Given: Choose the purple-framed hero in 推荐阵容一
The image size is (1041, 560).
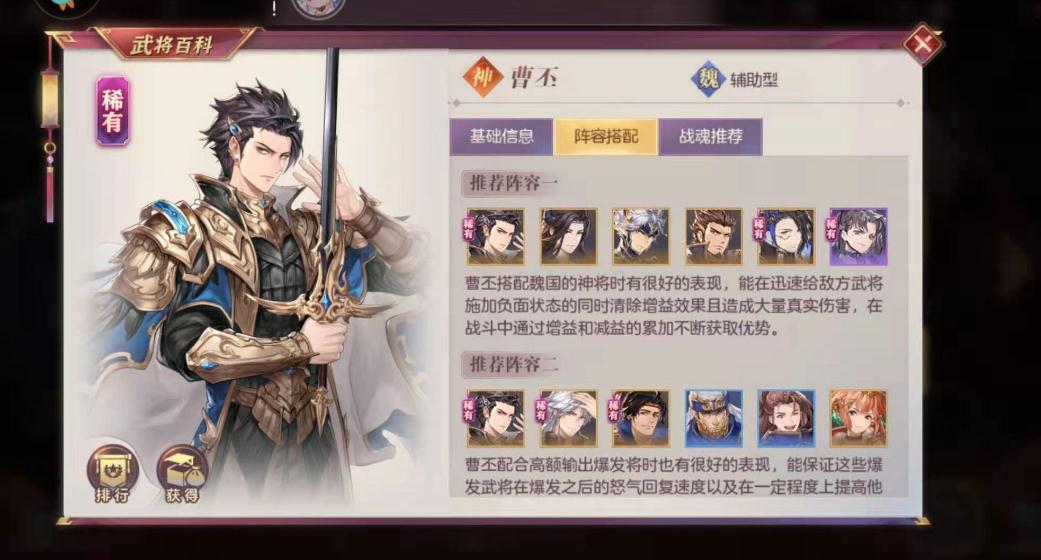Looking at the screenshot, I should (x=858, y=236).
